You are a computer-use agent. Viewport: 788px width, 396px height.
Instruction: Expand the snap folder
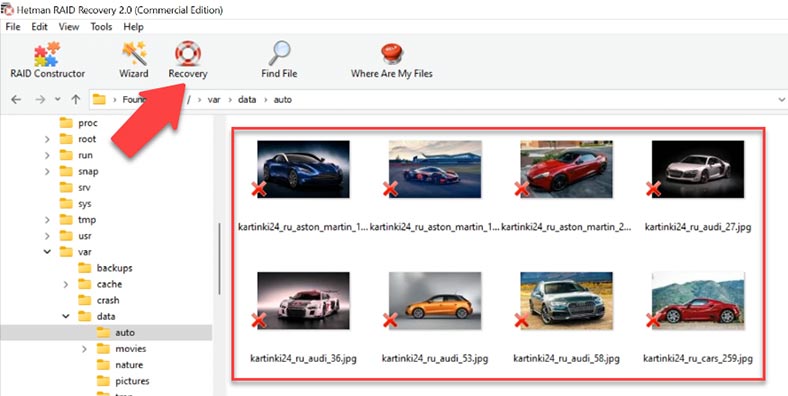tap(47, 171)
